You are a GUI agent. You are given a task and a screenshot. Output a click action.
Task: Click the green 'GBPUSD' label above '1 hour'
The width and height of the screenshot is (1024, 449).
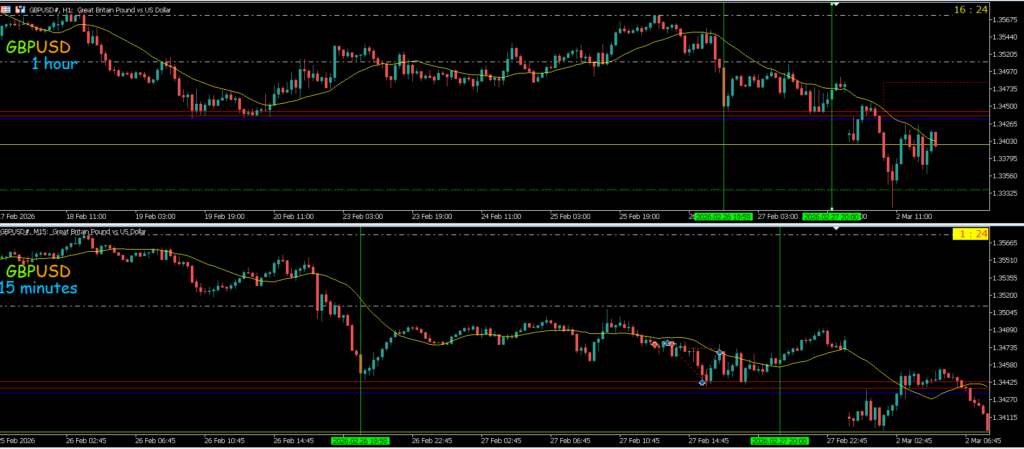(38, 47)
